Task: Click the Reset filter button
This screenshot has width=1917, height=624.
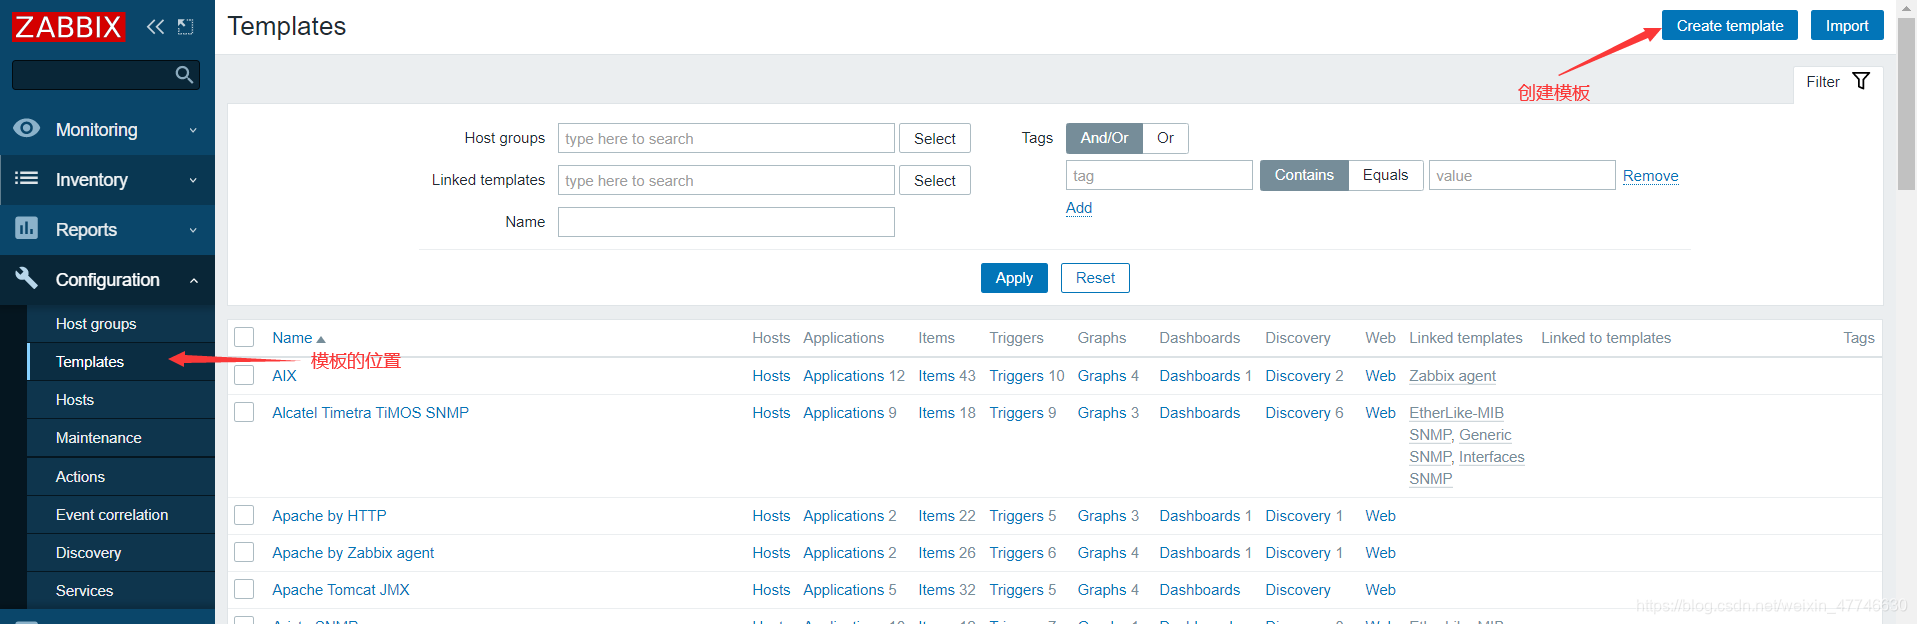Action: tap(1095, 278)
